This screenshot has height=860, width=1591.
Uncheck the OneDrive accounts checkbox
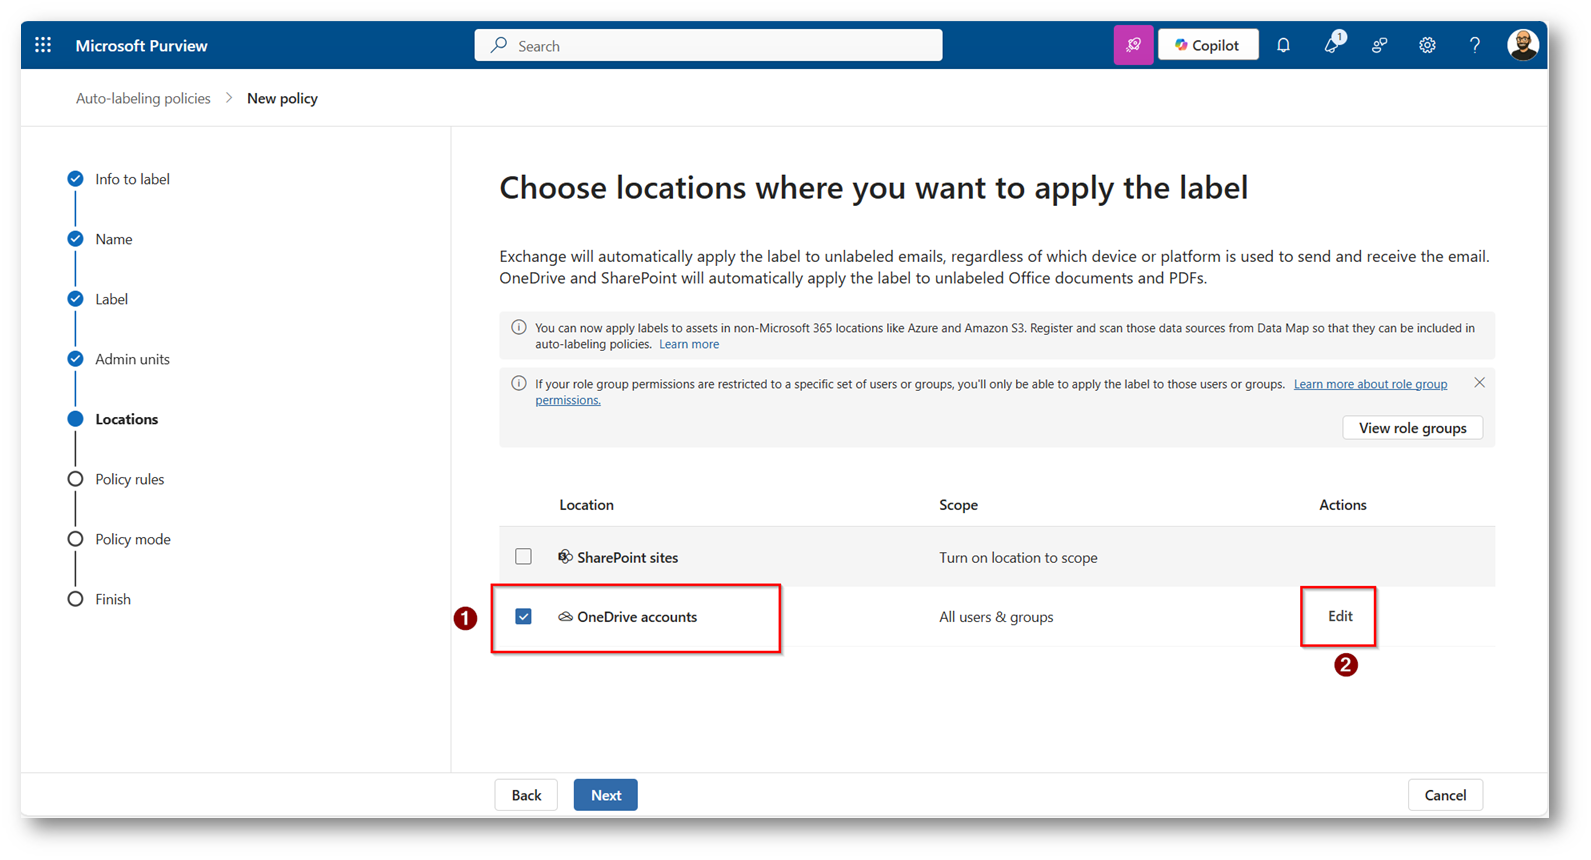[x=523, y=617]
